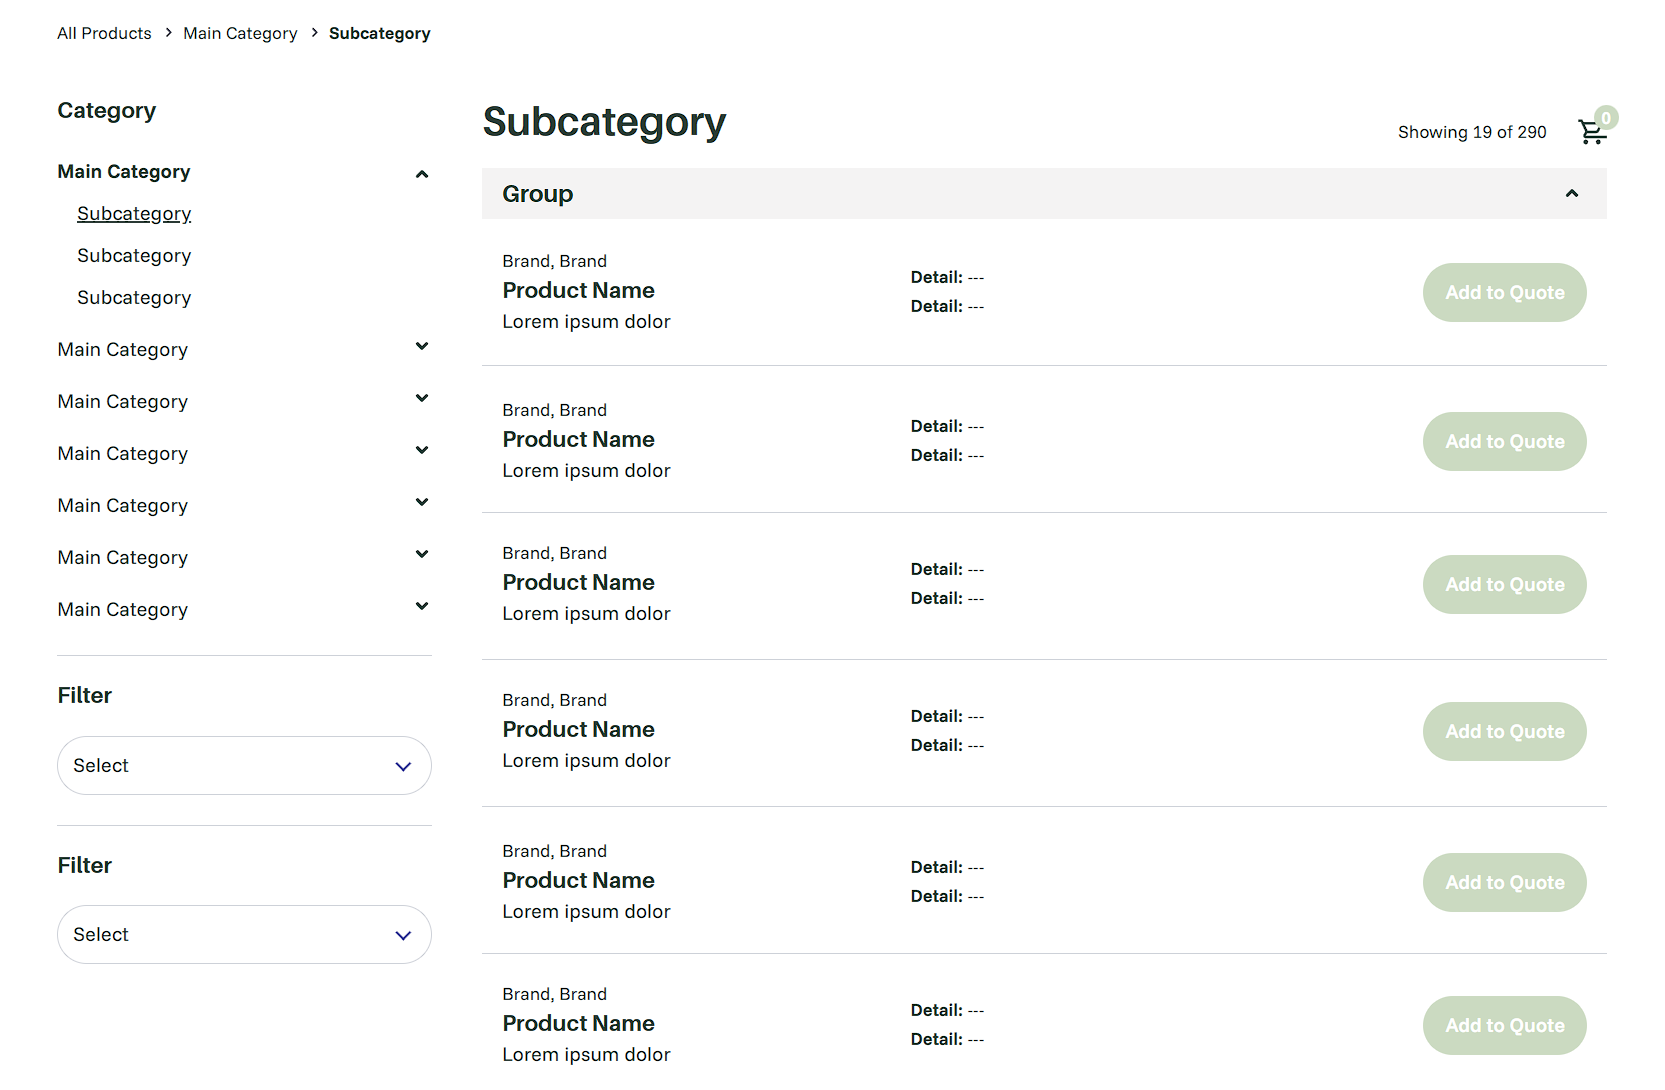The image size is (1665, 1090).
Task: Navigate to All Products breadcrumb
Action: [x=104, y=33]
